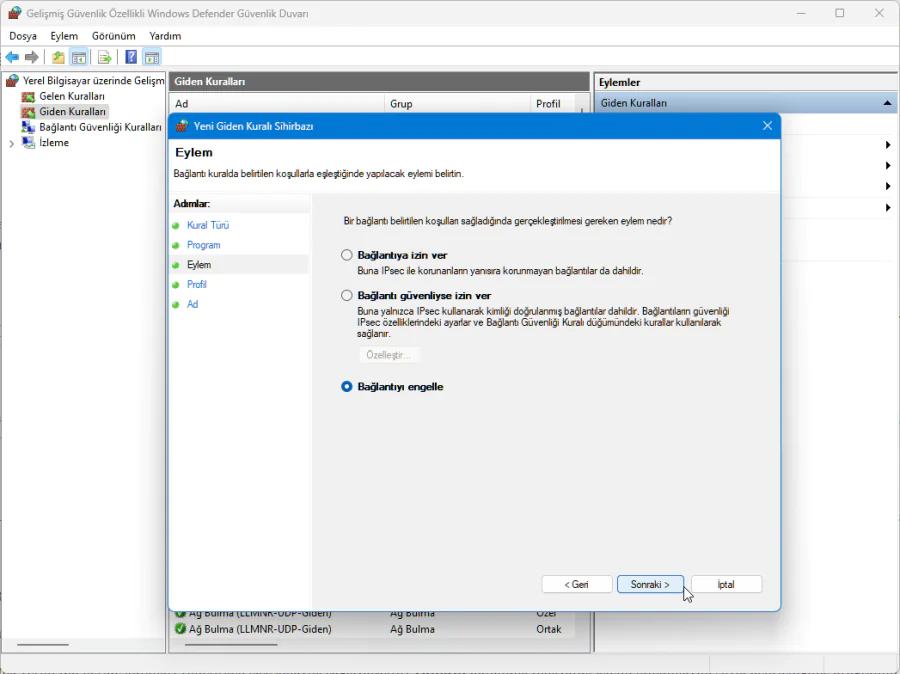Click the up-one-level folder icon

(58, 58)
